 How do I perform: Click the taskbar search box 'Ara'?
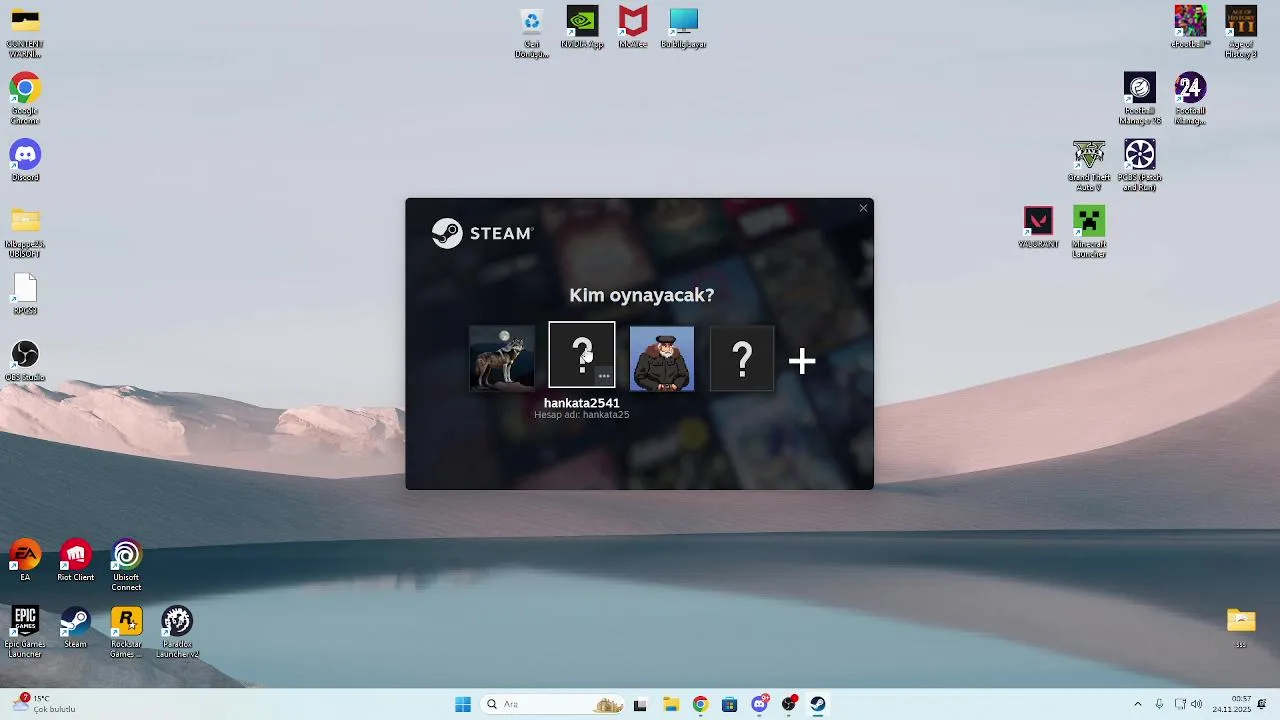point(554,704)
